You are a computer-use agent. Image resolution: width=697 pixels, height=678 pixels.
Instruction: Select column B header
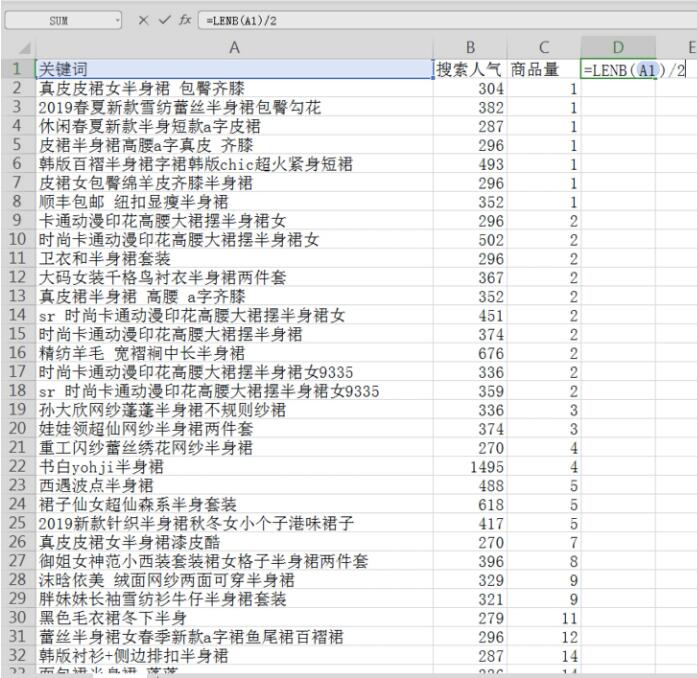[470, 48]
